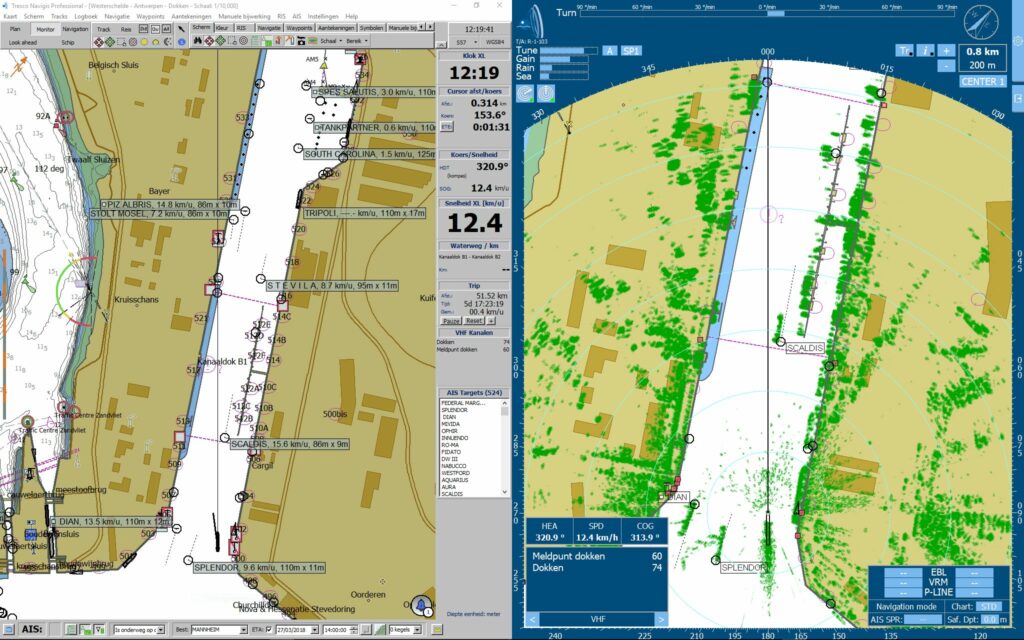Click the bell notification icon on the chart
This screenshot has height=640, width=1024.
pyautogui.click(x=421, y=604)
